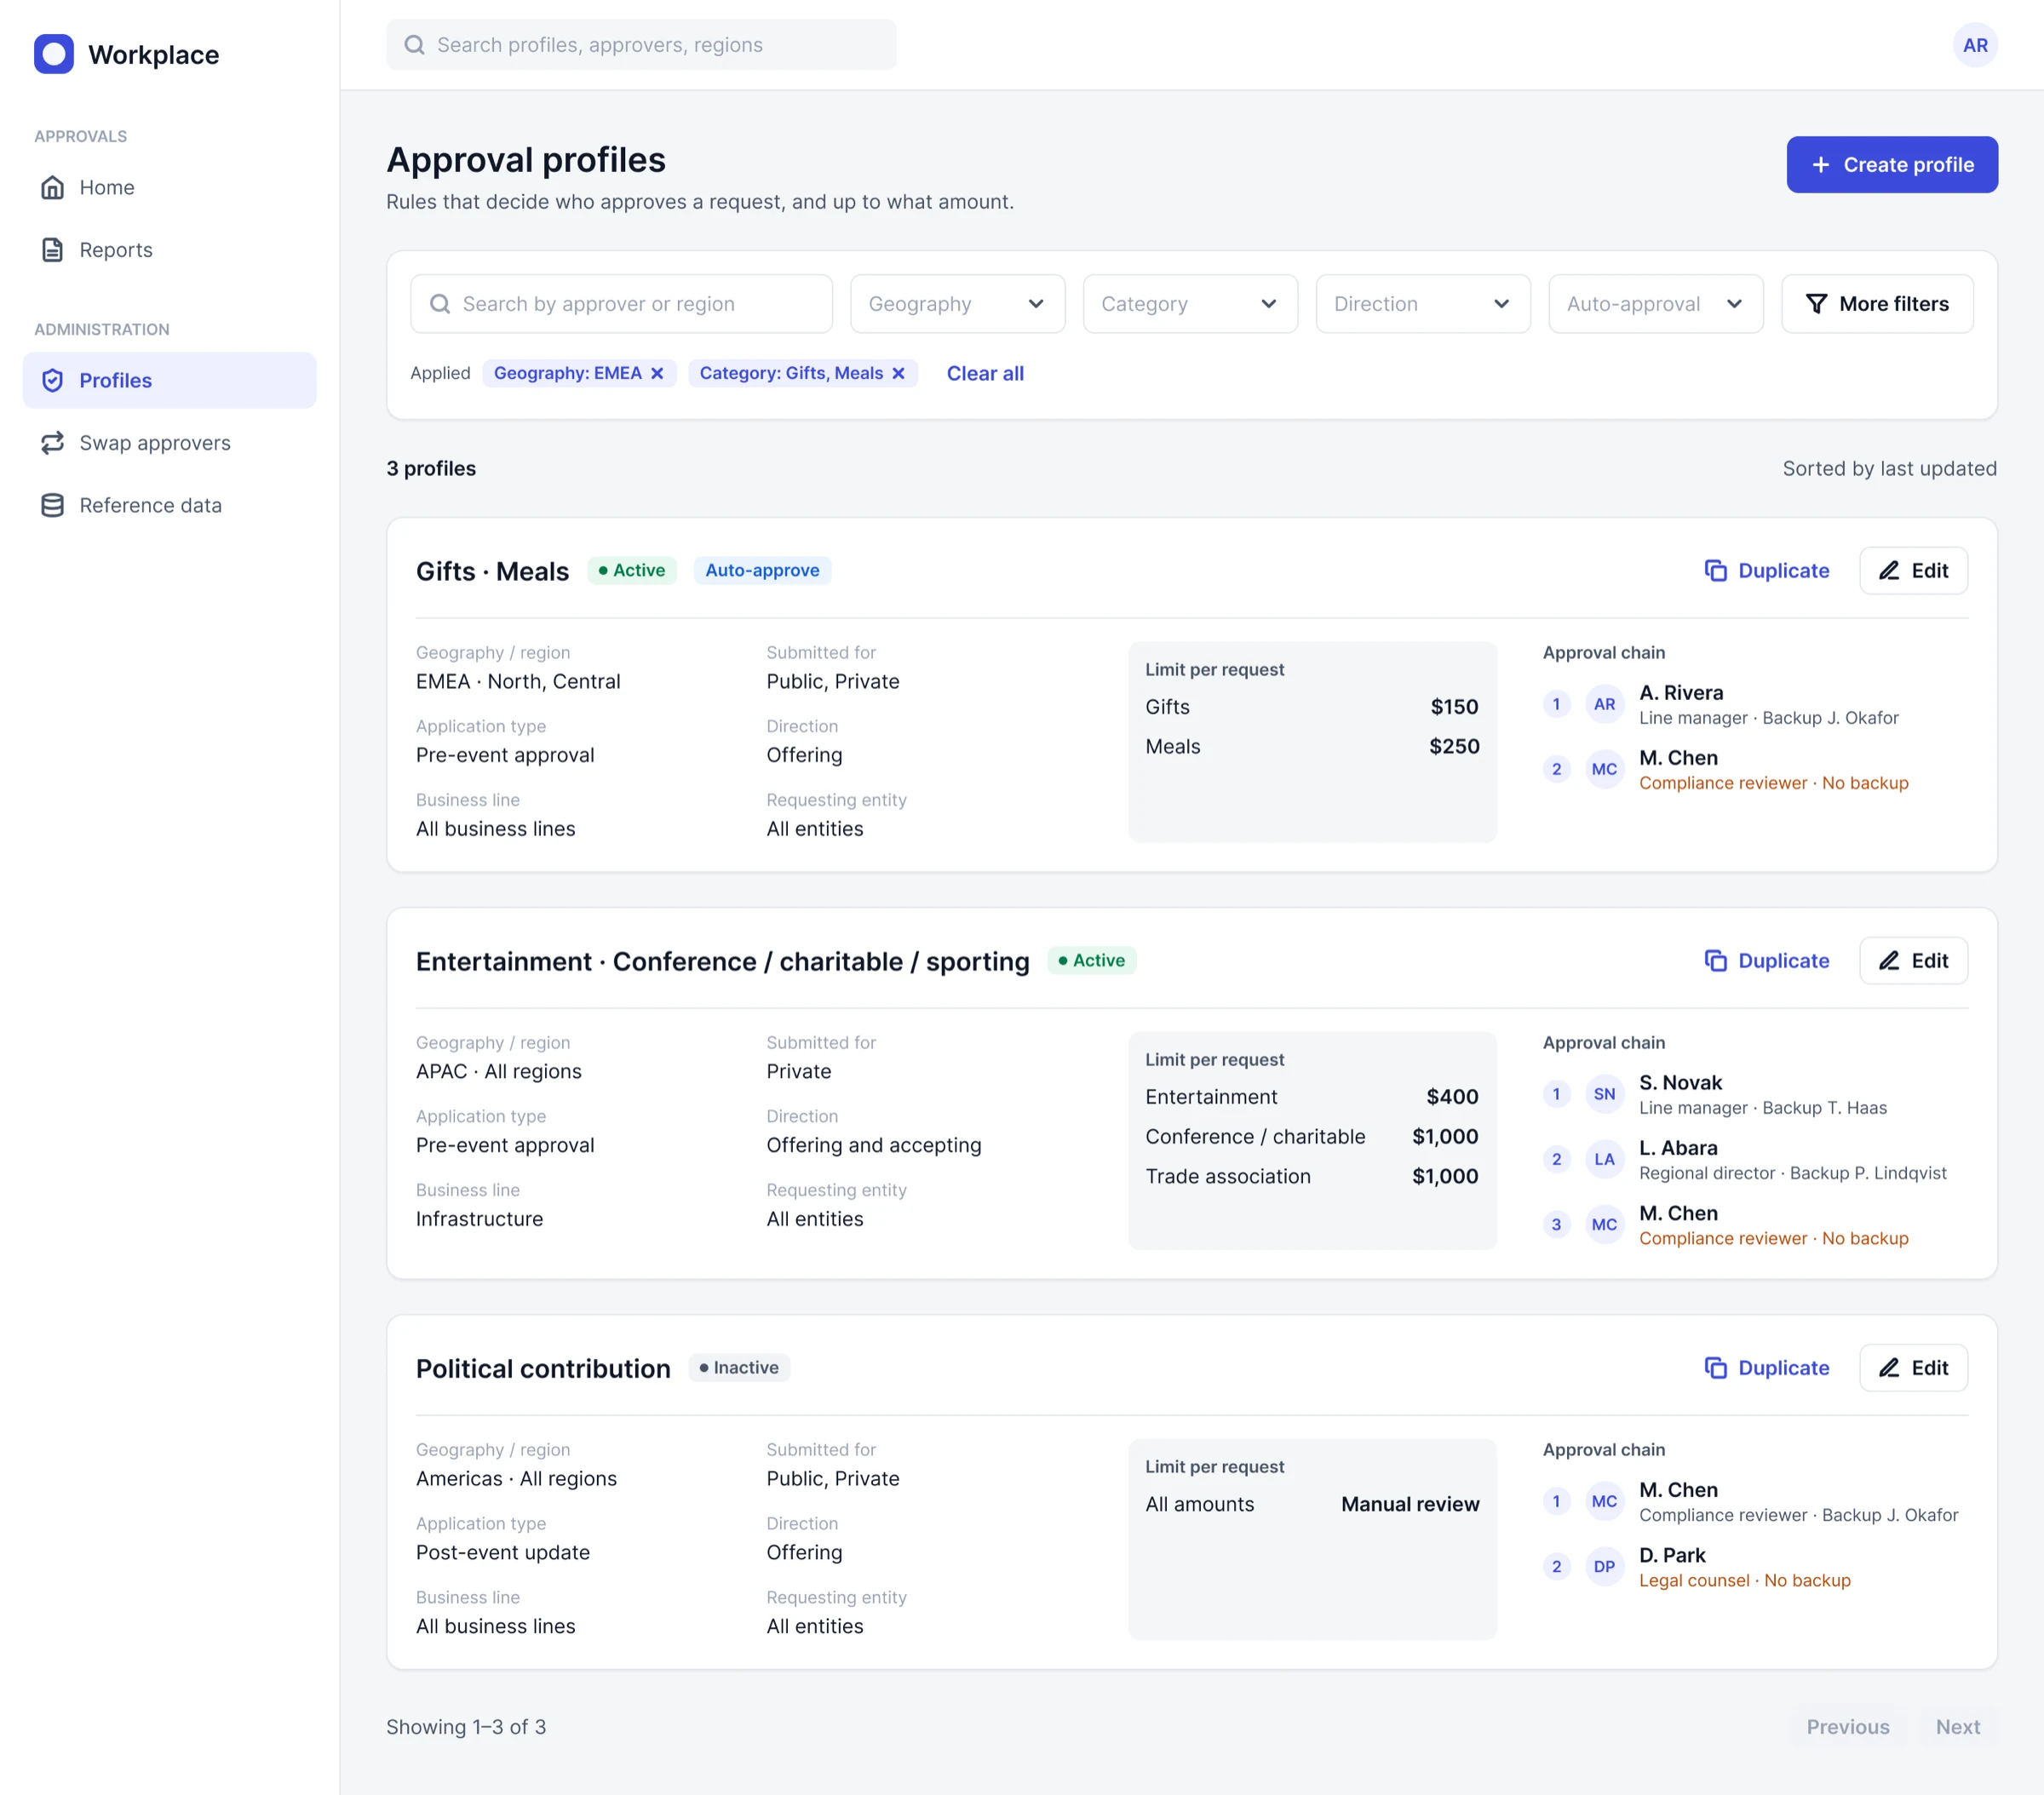2044x1795 pixels.
Task: Open Reports from the sidebar
Action: (x=169, y=250)
